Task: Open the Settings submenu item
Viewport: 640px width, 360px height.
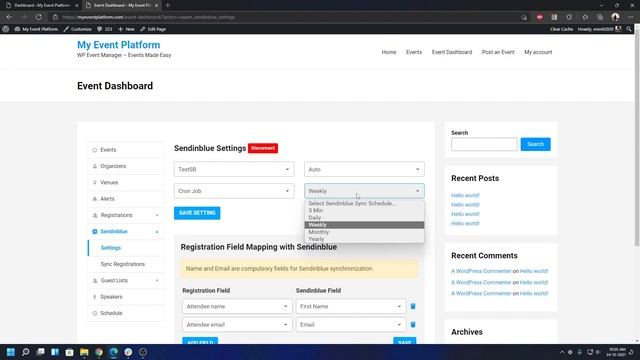Action: (x=111, y=248)
